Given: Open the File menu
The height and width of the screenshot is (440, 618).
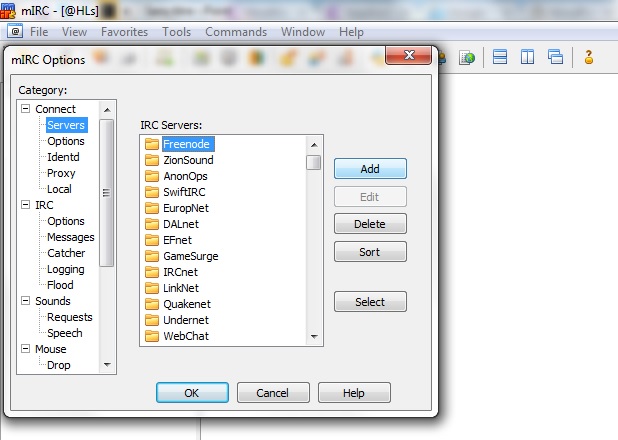Looking at the screenshot, I should [39, 32].
